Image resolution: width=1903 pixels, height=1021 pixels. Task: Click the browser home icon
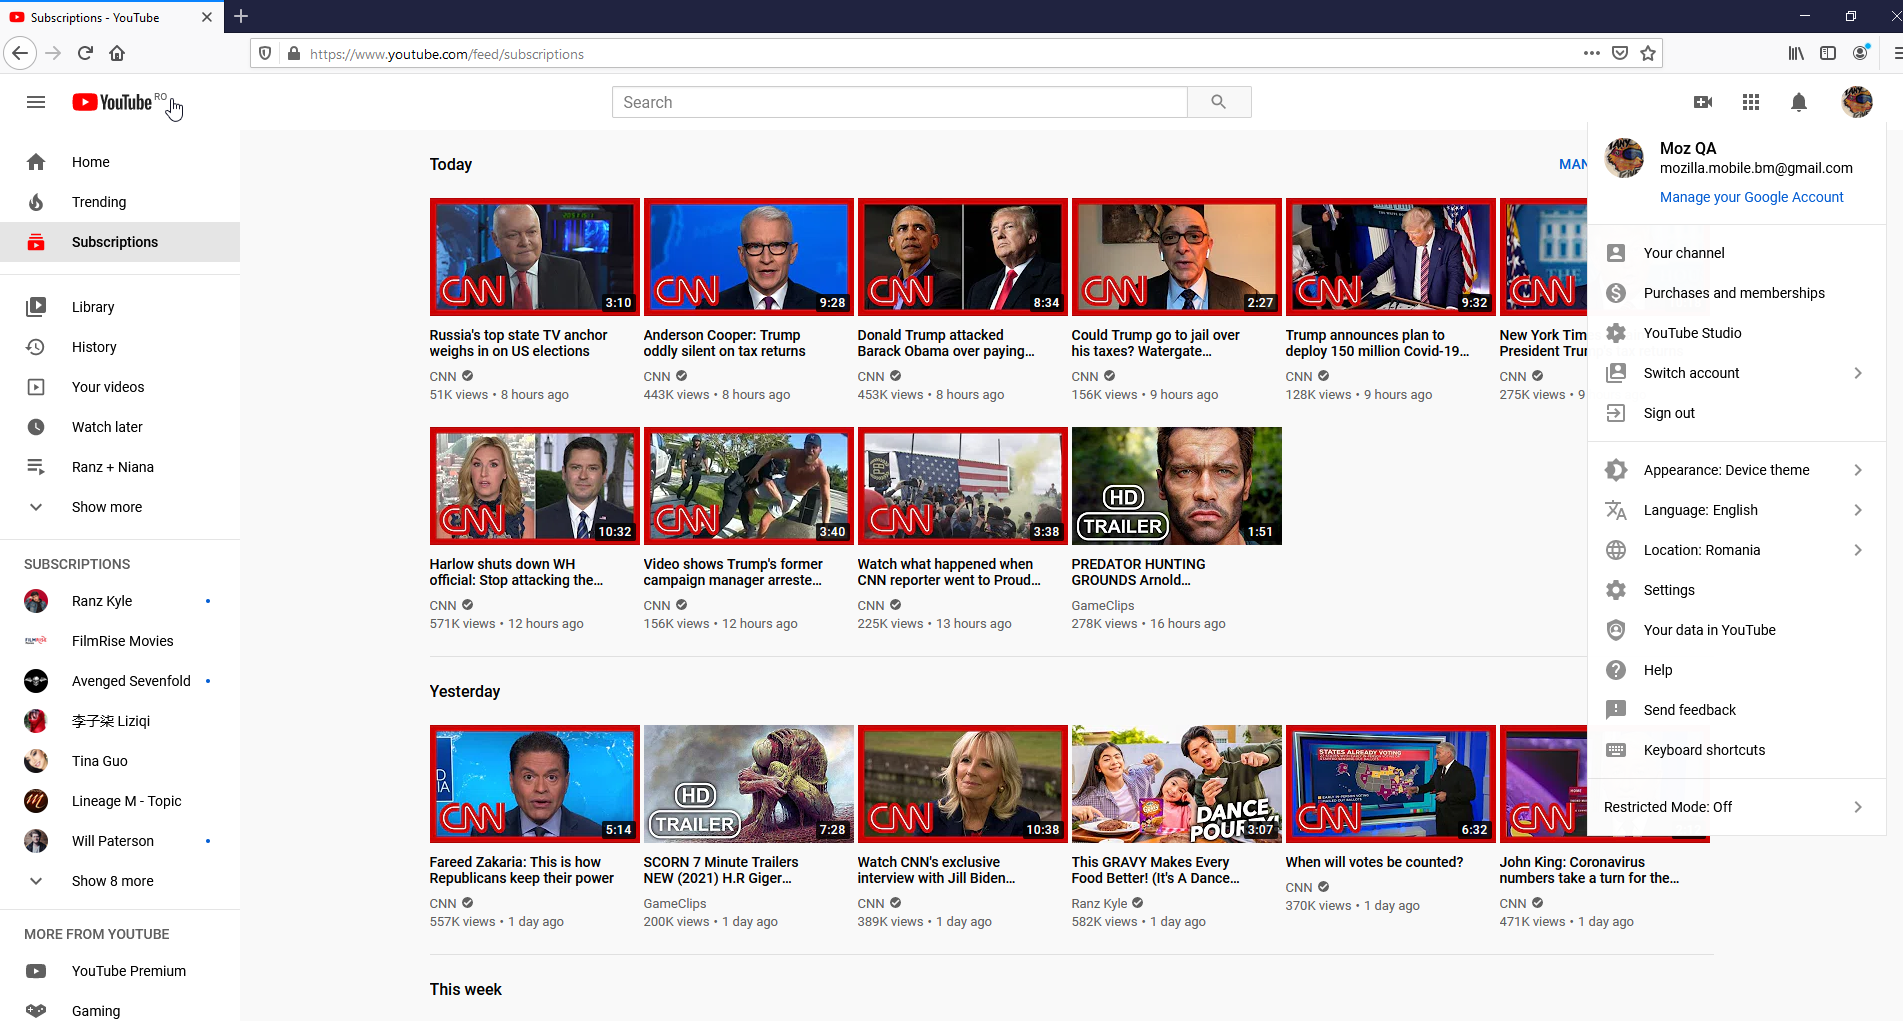point(117,54)
